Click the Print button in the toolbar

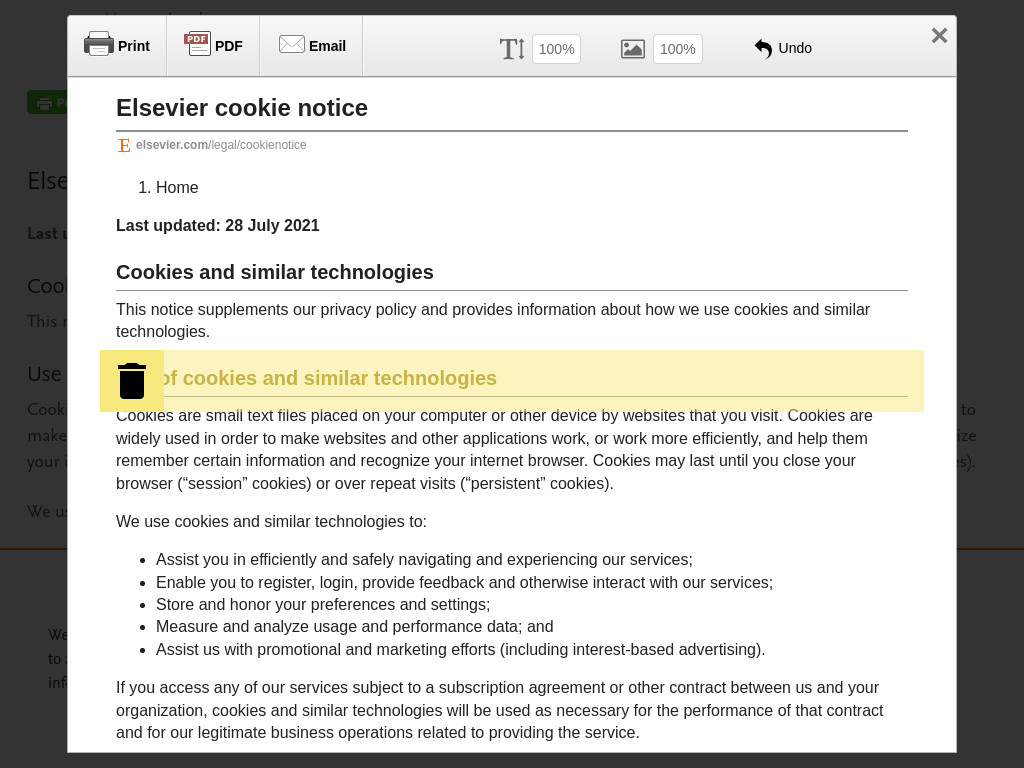point(117,46)
